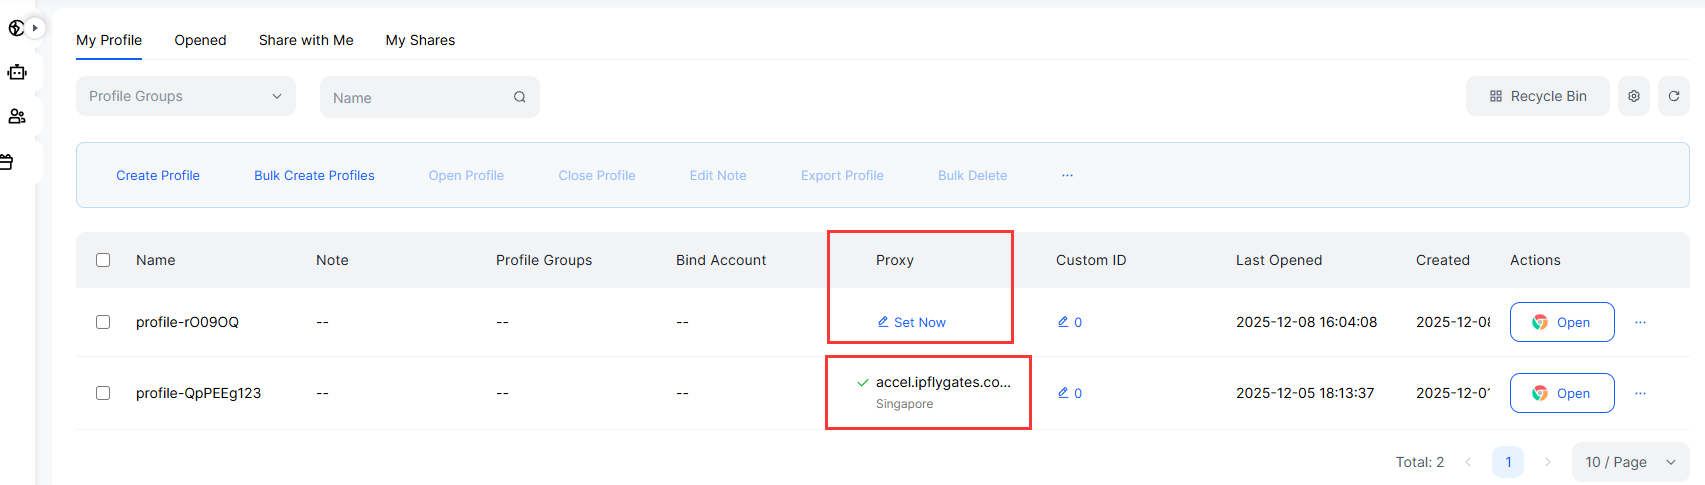This screenshot has height=485, width=1705.
Task: Check the profile-QpPEEg123 row checkbox
Action: point(103,393)
